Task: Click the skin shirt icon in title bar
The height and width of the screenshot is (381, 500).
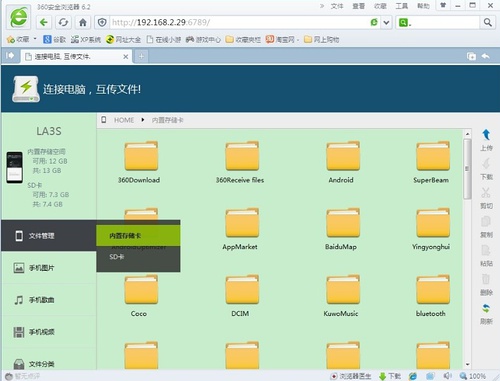Action: coord(443,5)
